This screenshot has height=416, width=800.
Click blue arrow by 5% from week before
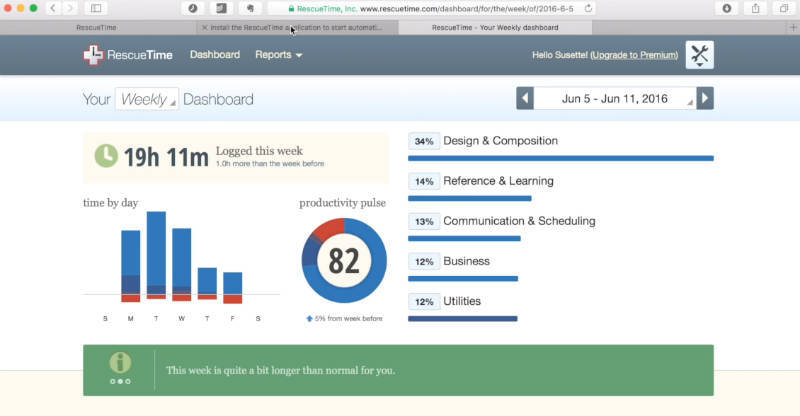point(309,319)
